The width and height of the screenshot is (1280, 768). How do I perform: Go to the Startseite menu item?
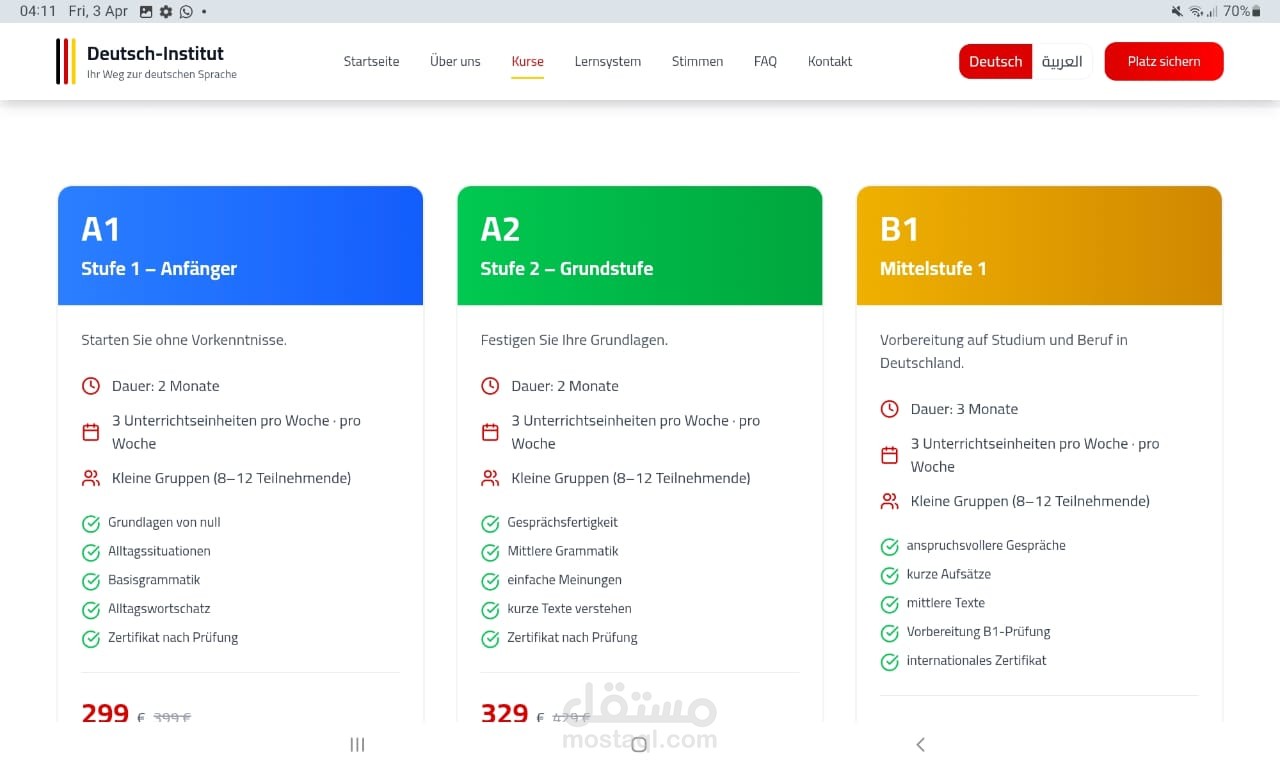point(371,61)
